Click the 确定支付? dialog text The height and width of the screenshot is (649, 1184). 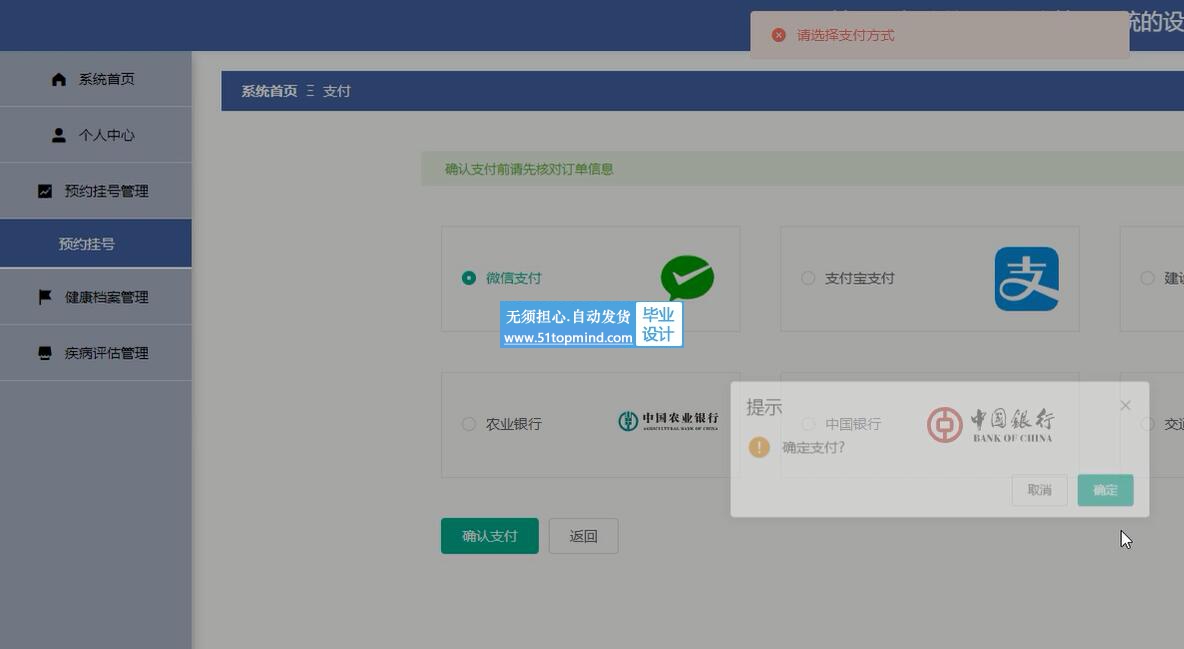point(813,447)
